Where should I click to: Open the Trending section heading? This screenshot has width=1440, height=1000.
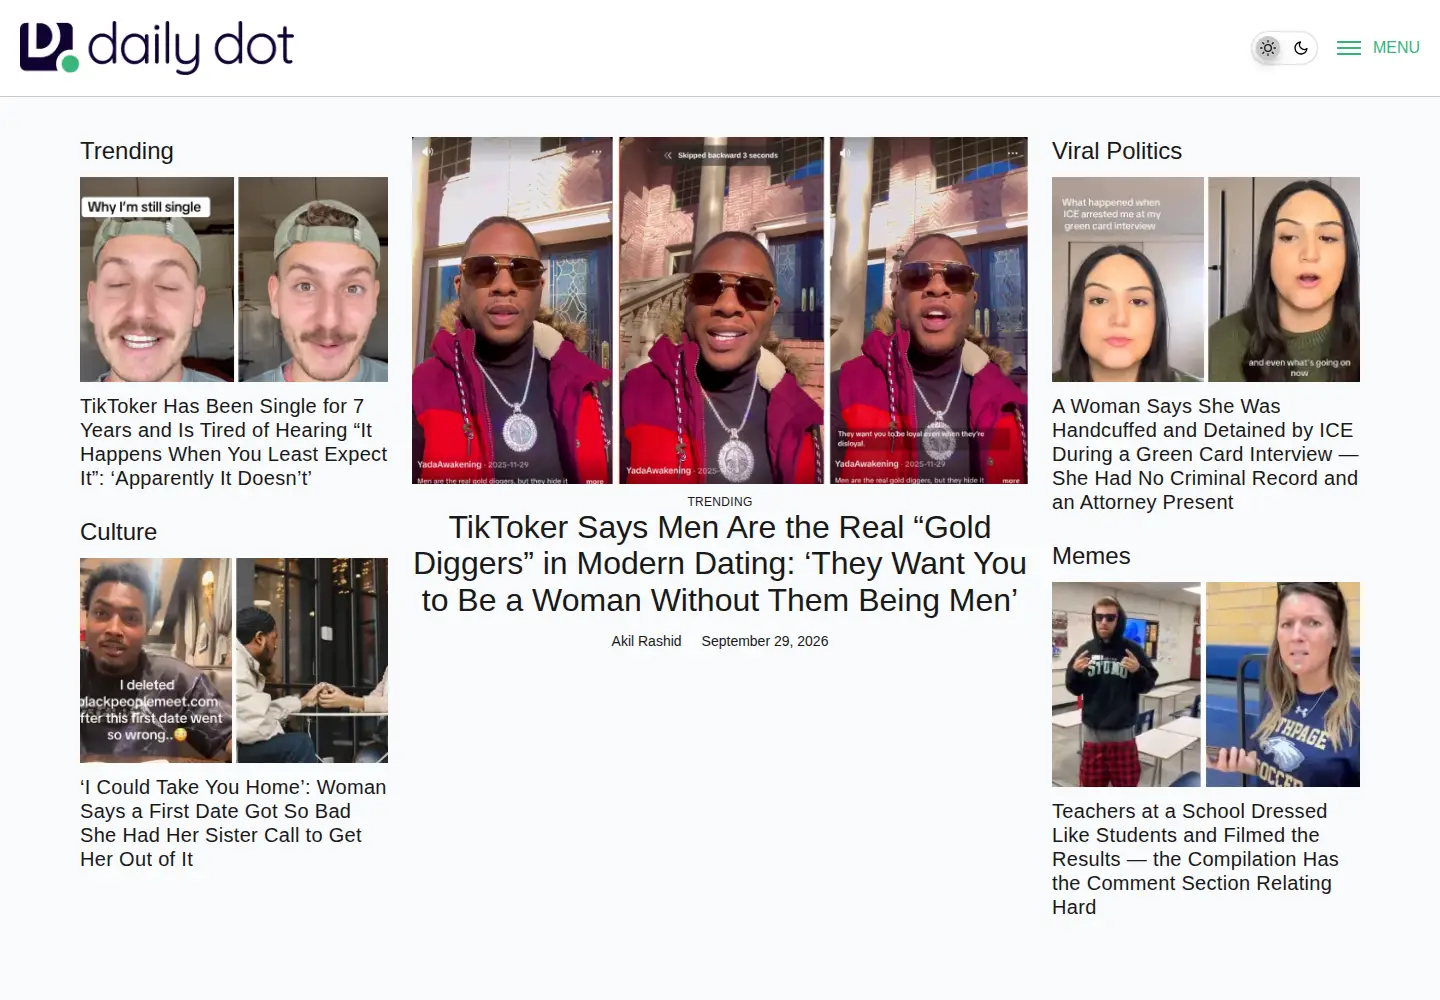[127, 151]
